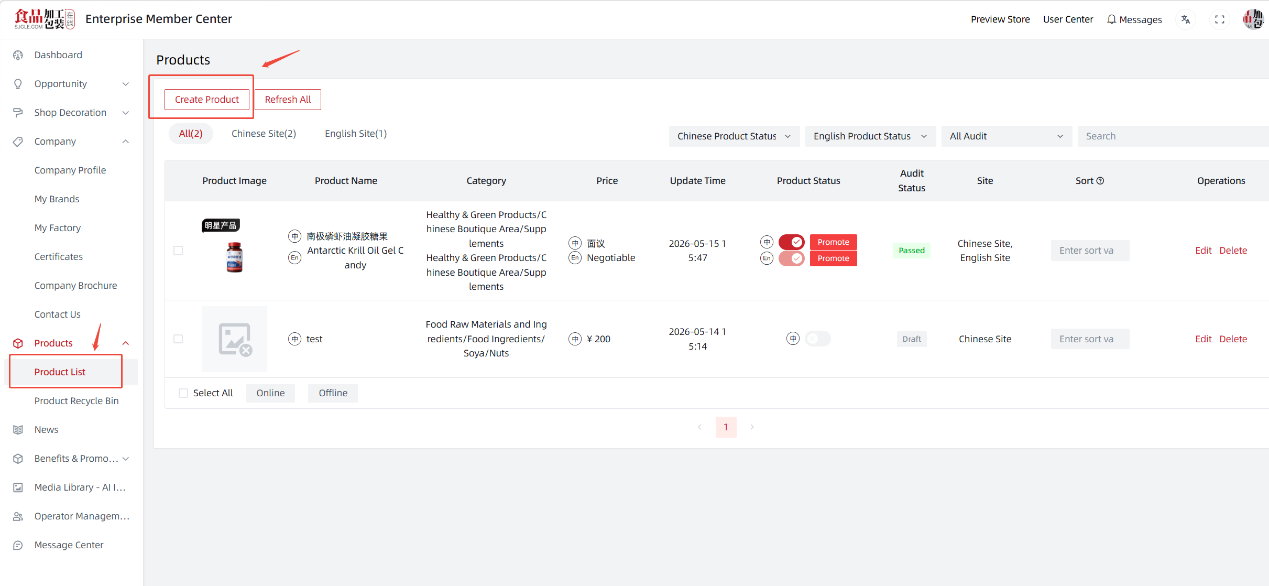Tick checkbox for test product row
This screenshot has width=1269, height=586.
(x=178, y=339)
